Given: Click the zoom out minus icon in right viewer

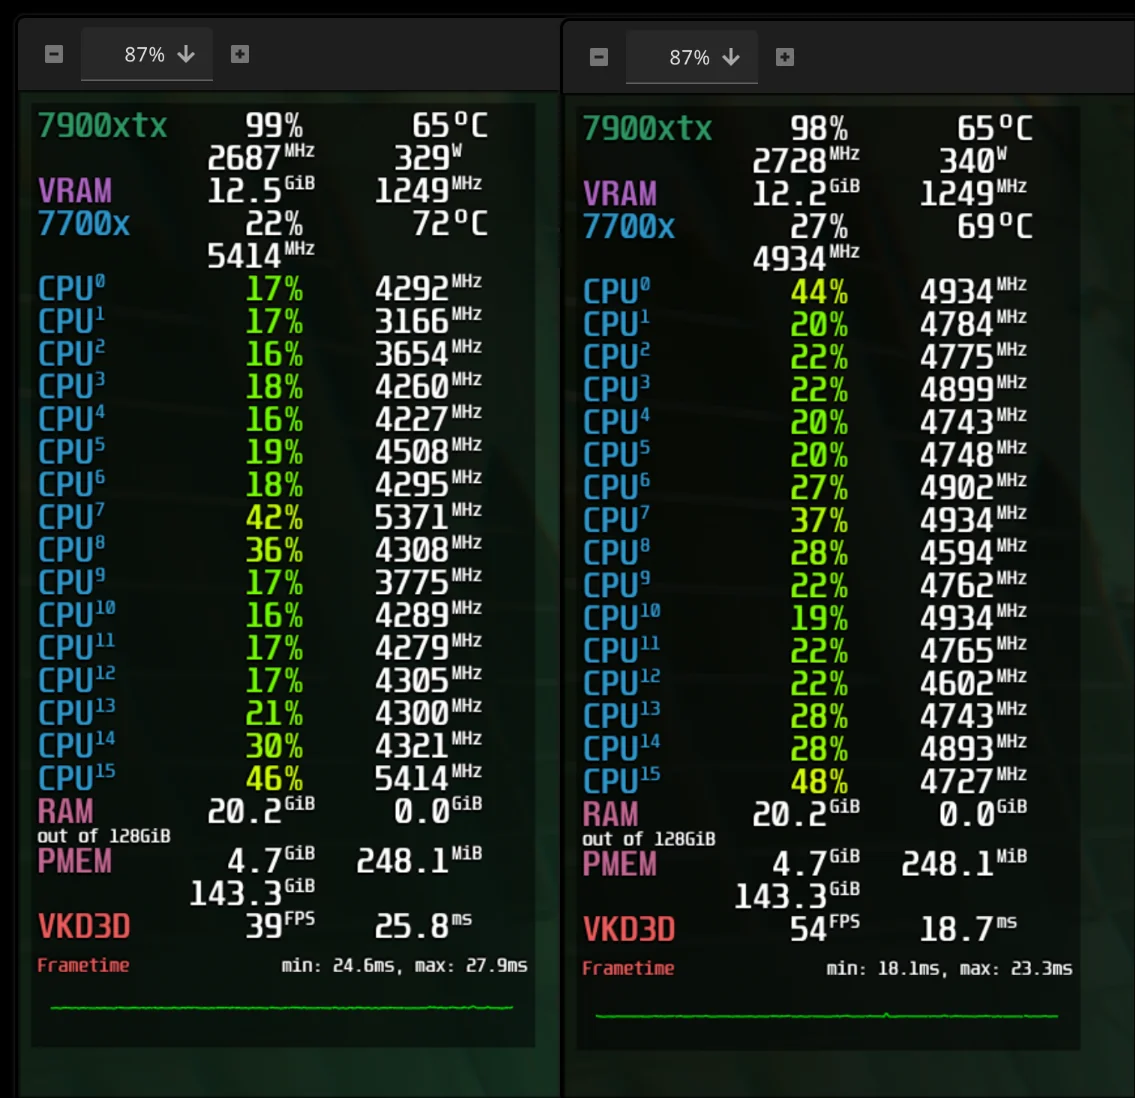Looking at the screenshot, I should pyautogui.click(x=599, y=57).
